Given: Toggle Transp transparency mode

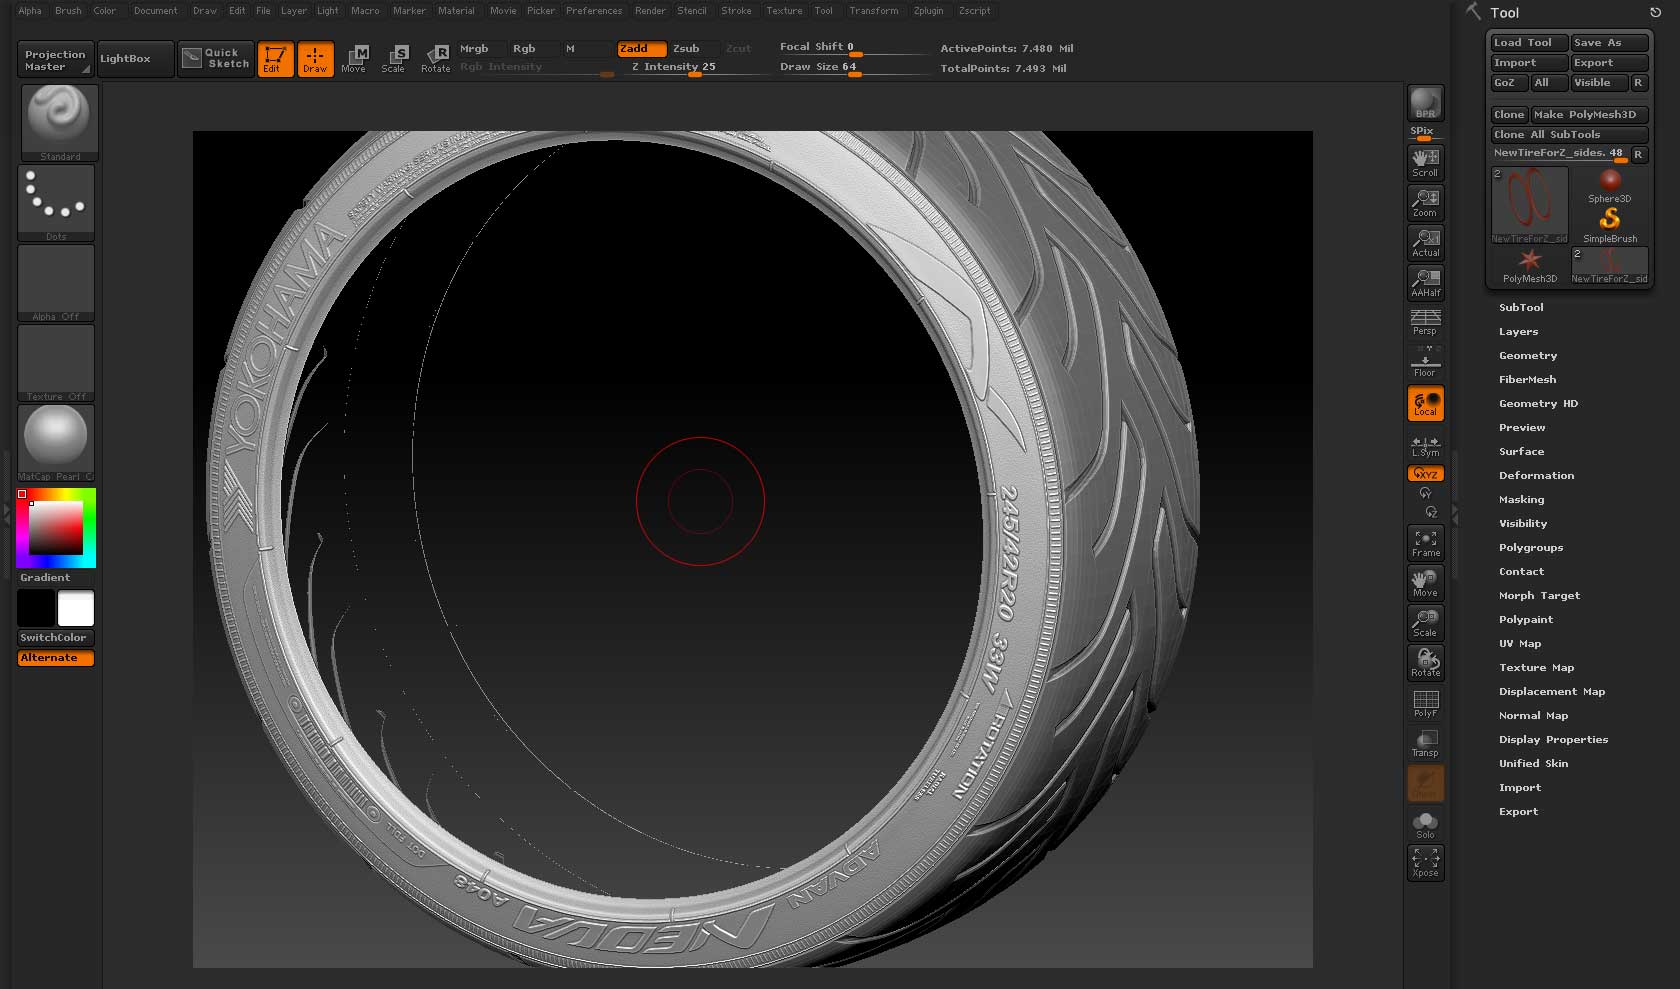Looking at the screenshot, I should (x=1425, y=743).
